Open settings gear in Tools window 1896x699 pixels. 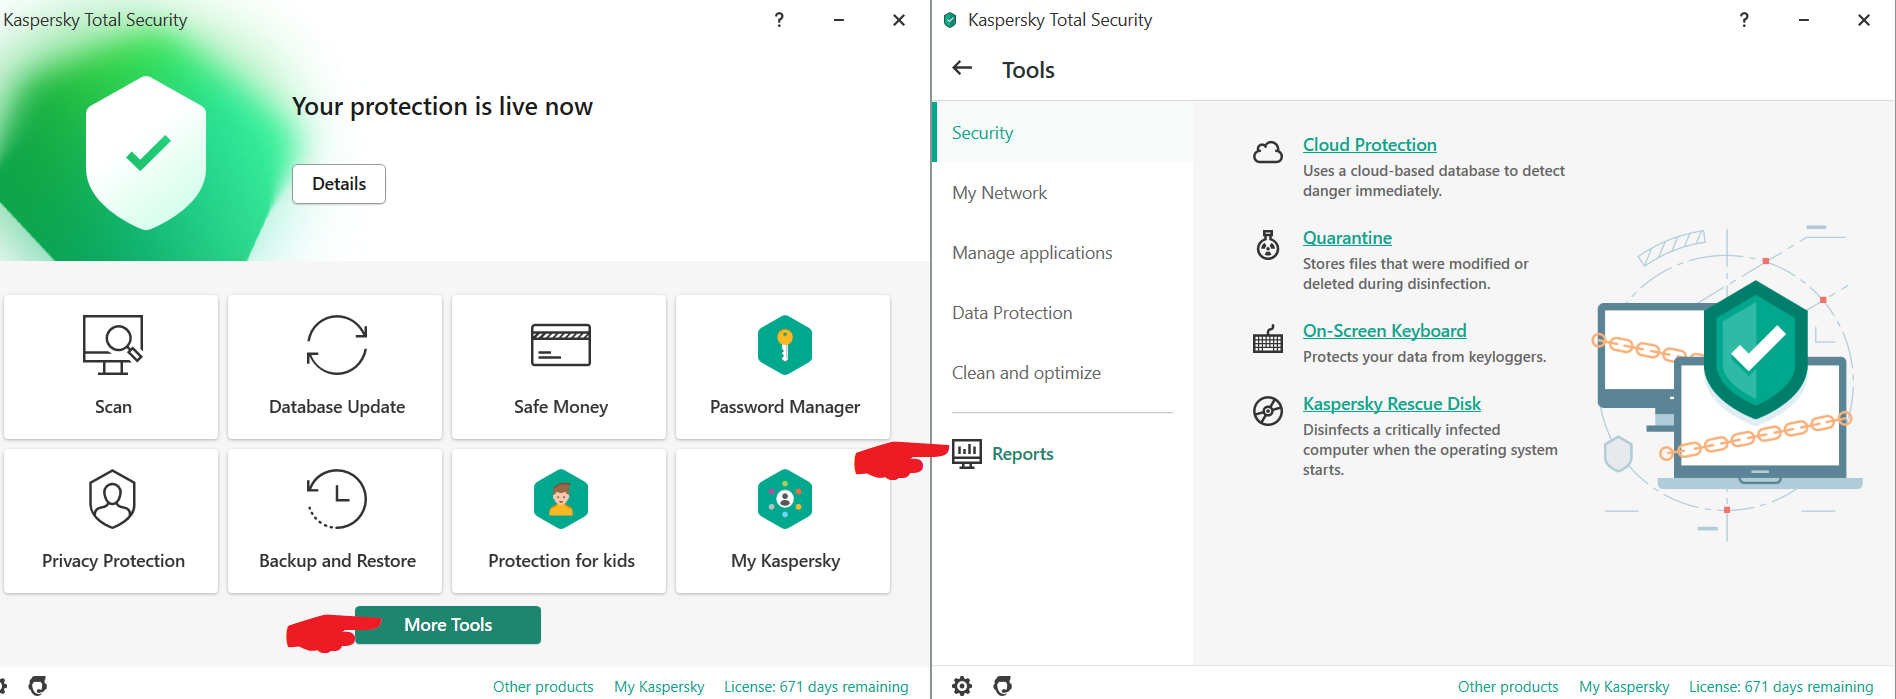click(x=962, y=686)
